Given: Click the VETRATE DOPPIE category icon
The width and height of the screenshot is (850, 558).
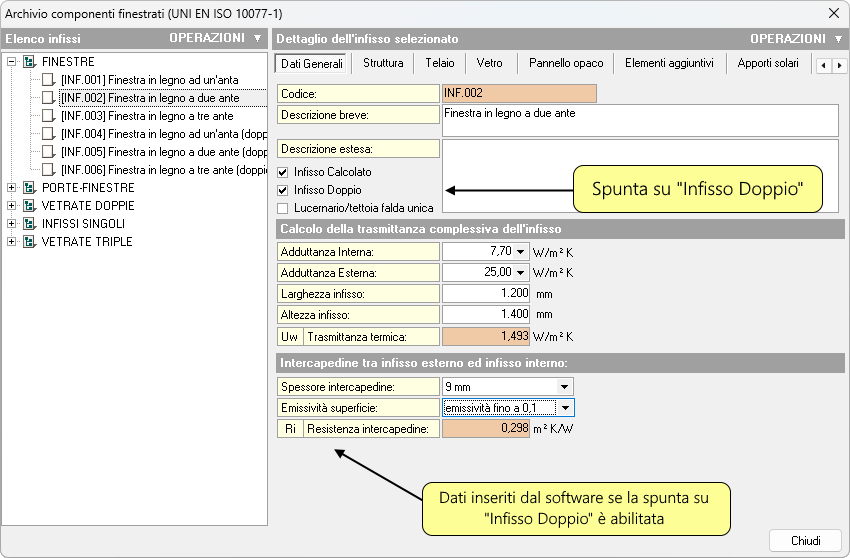Looking at the screenshot, I should (29, 206).
